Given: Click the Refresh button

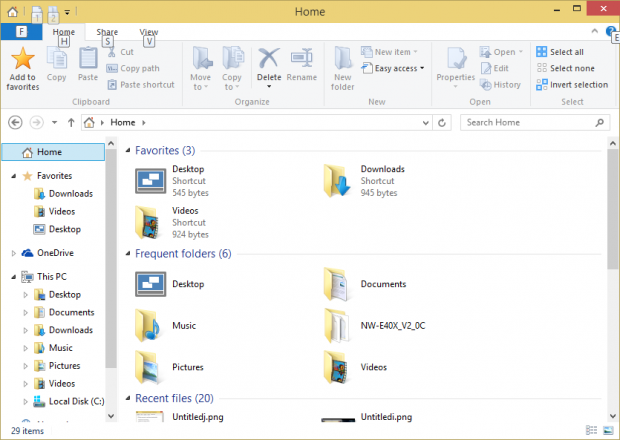Looking at the screenshot, I should [x=442, y=123].
